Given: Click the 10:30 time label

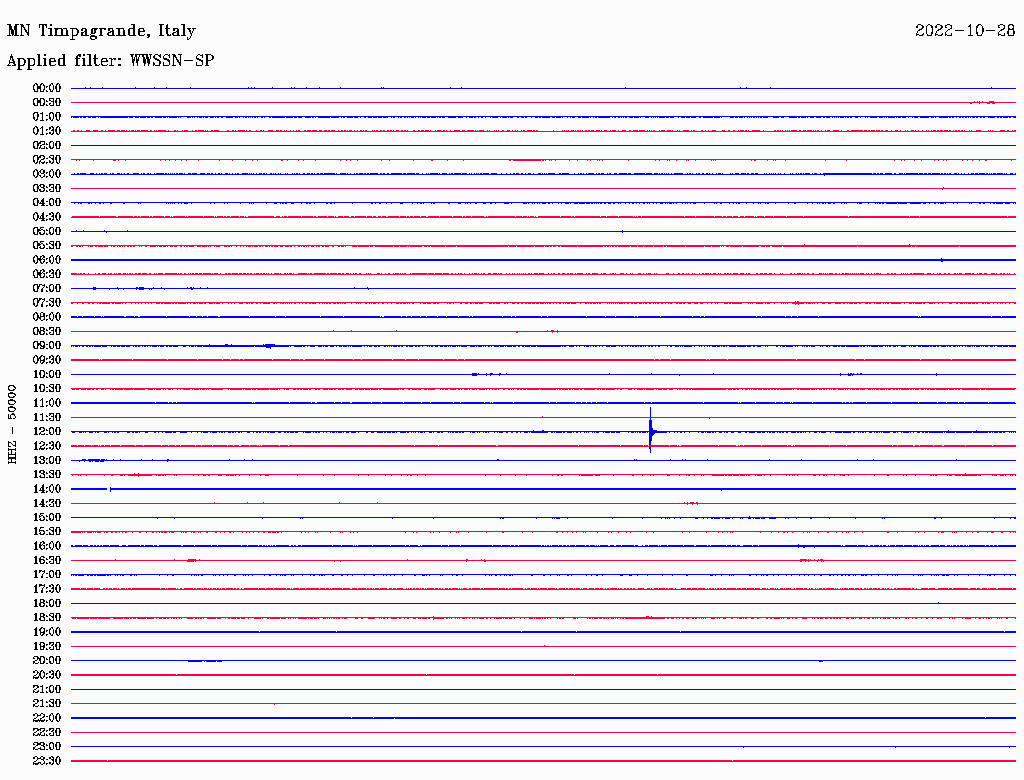Looking at the screenshot, I should [47, 389].
